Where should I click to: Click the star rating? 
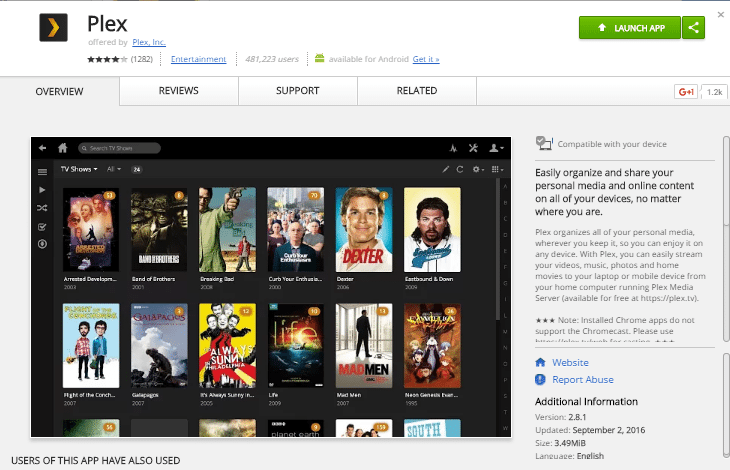coord(107,59)
